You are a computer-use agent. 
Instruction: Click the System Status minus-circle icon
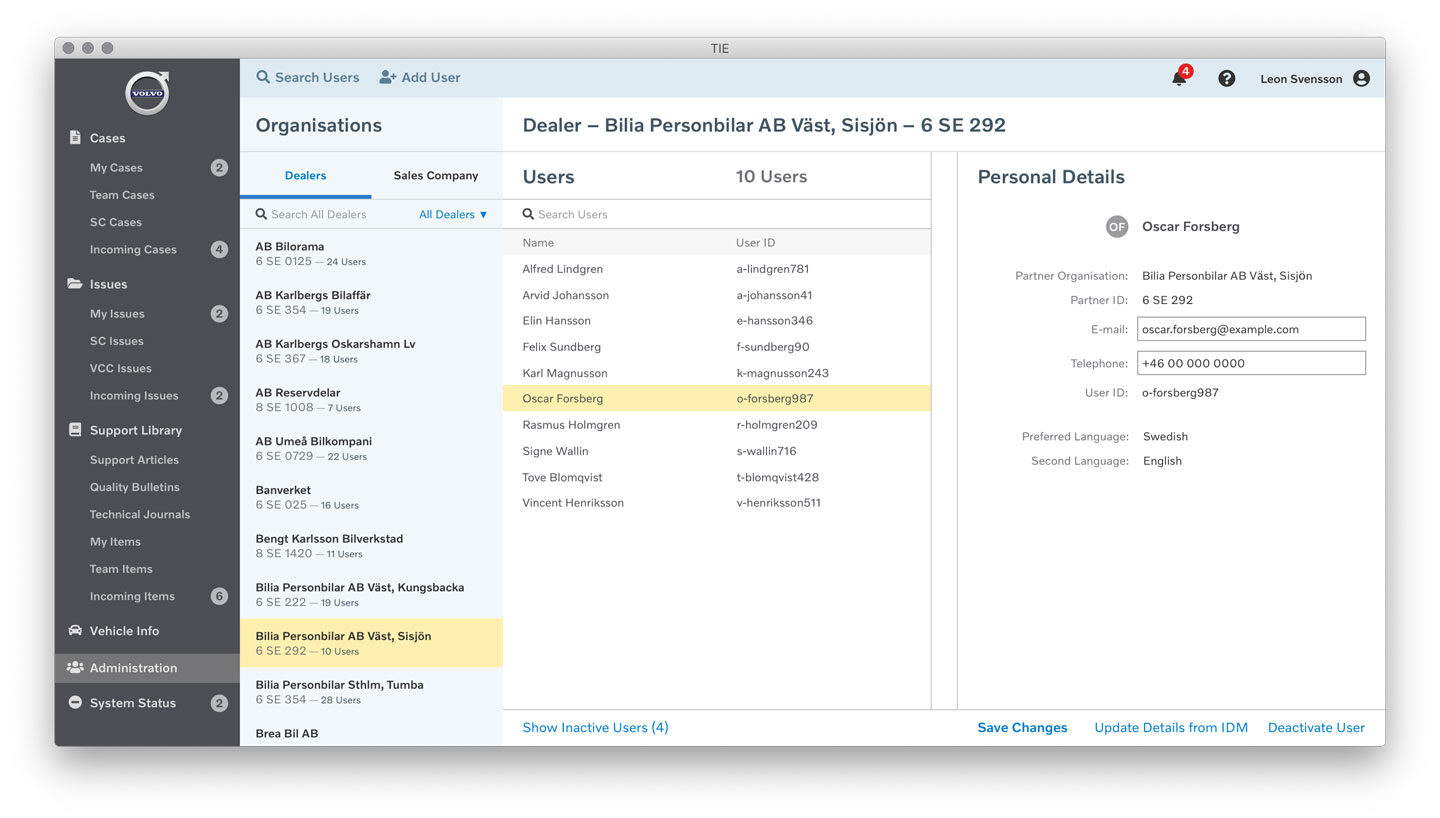tap(75, 703)
